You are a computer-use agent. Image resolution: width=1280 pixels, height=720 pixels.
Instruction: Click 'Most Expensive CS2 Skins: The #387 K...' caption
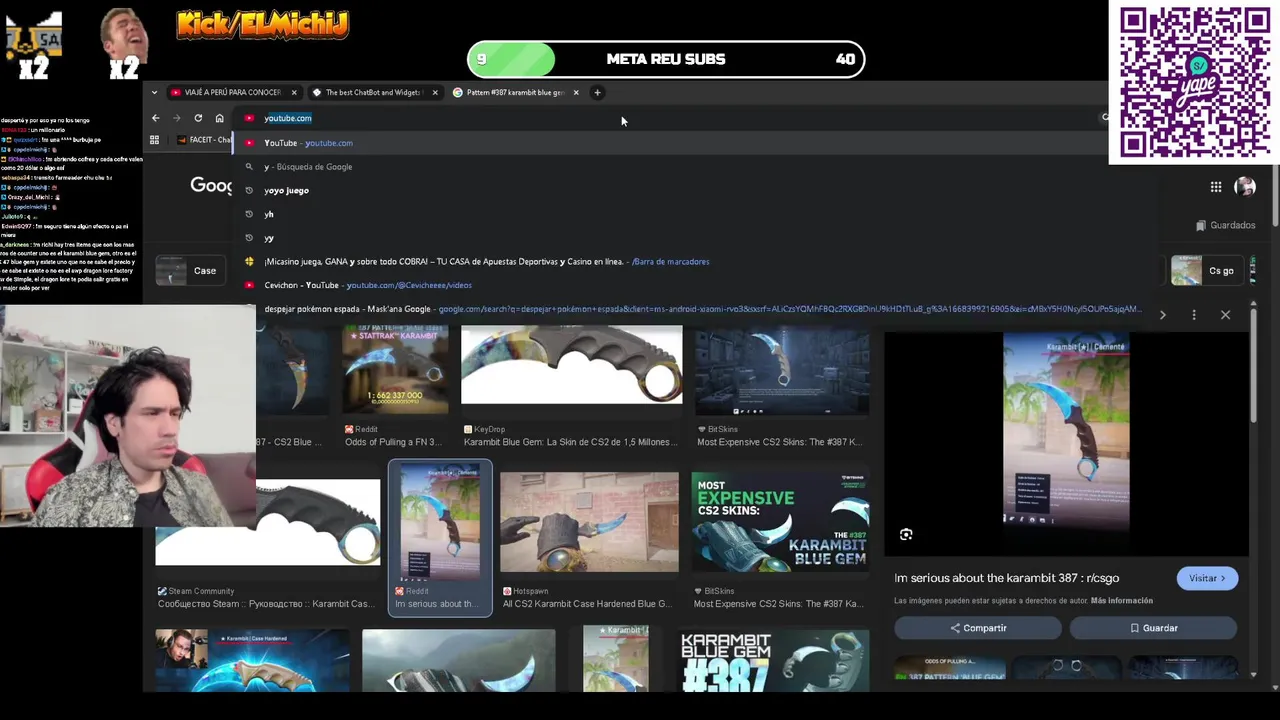[778, 442]
